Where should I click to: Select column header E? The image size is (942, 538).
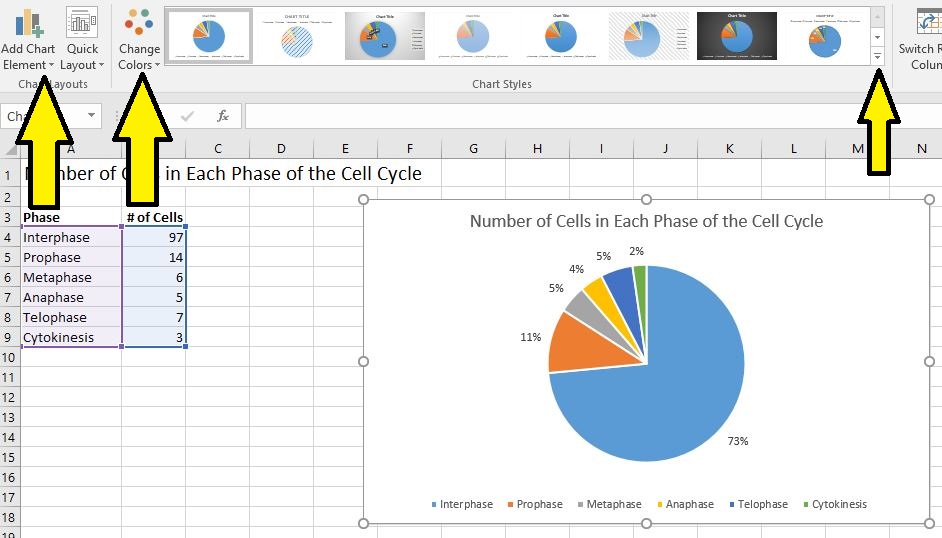tap(345, 149)
